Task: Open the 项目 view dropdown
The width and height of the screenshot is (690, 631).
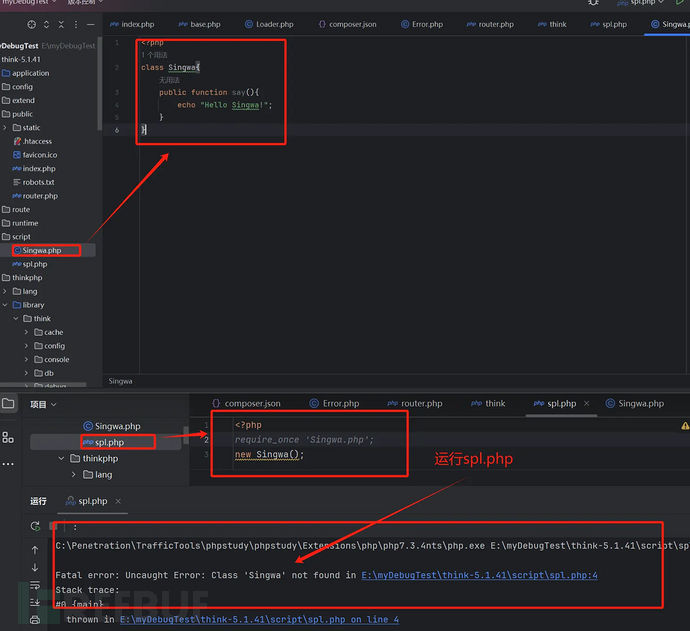Action: tap(42, 404)
